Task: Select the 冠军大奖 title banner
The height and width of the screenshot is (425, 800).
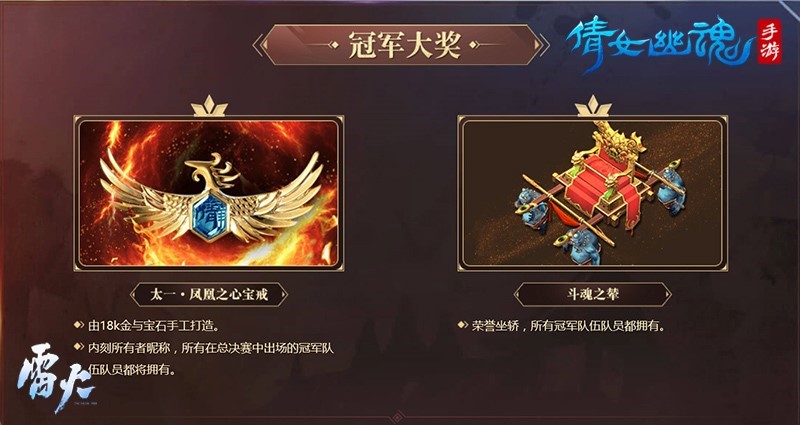Action: tap(402, 45)
